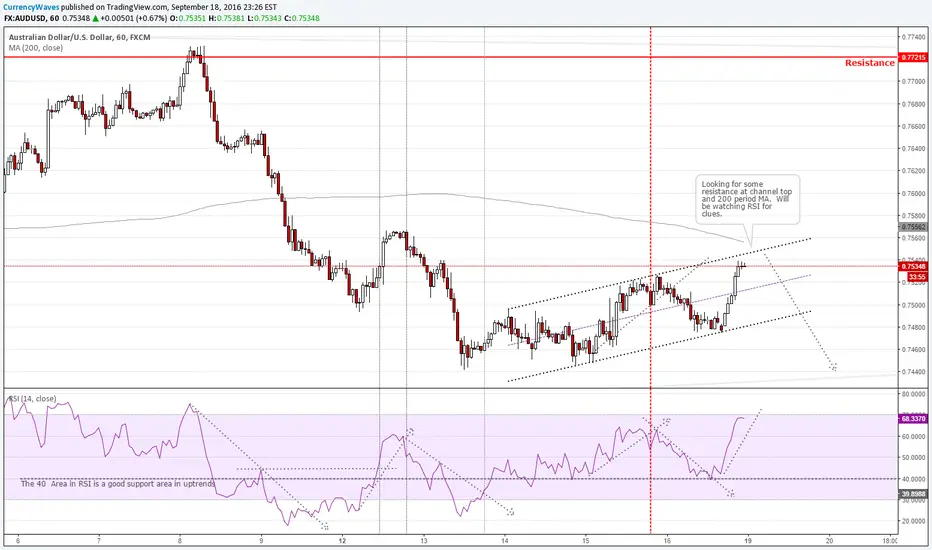Click the '40 Area in RSI' annotation text
This screenshot has height=550, width=932.
tap(118, 484)
